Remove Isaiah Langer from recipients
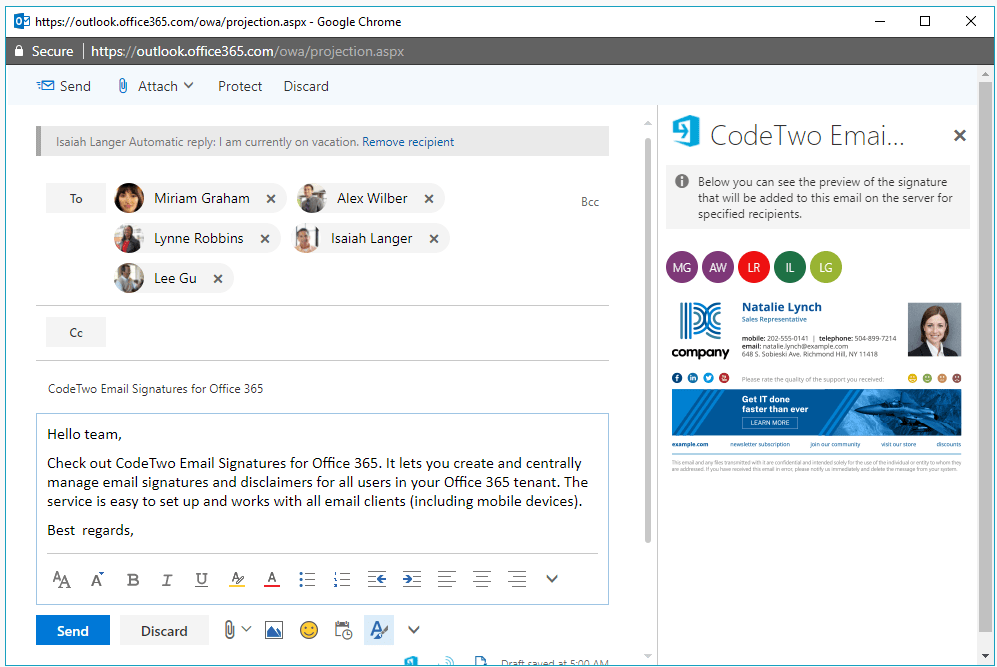The width and height of the screenshot is (997, 667). [x=434, y=238]
